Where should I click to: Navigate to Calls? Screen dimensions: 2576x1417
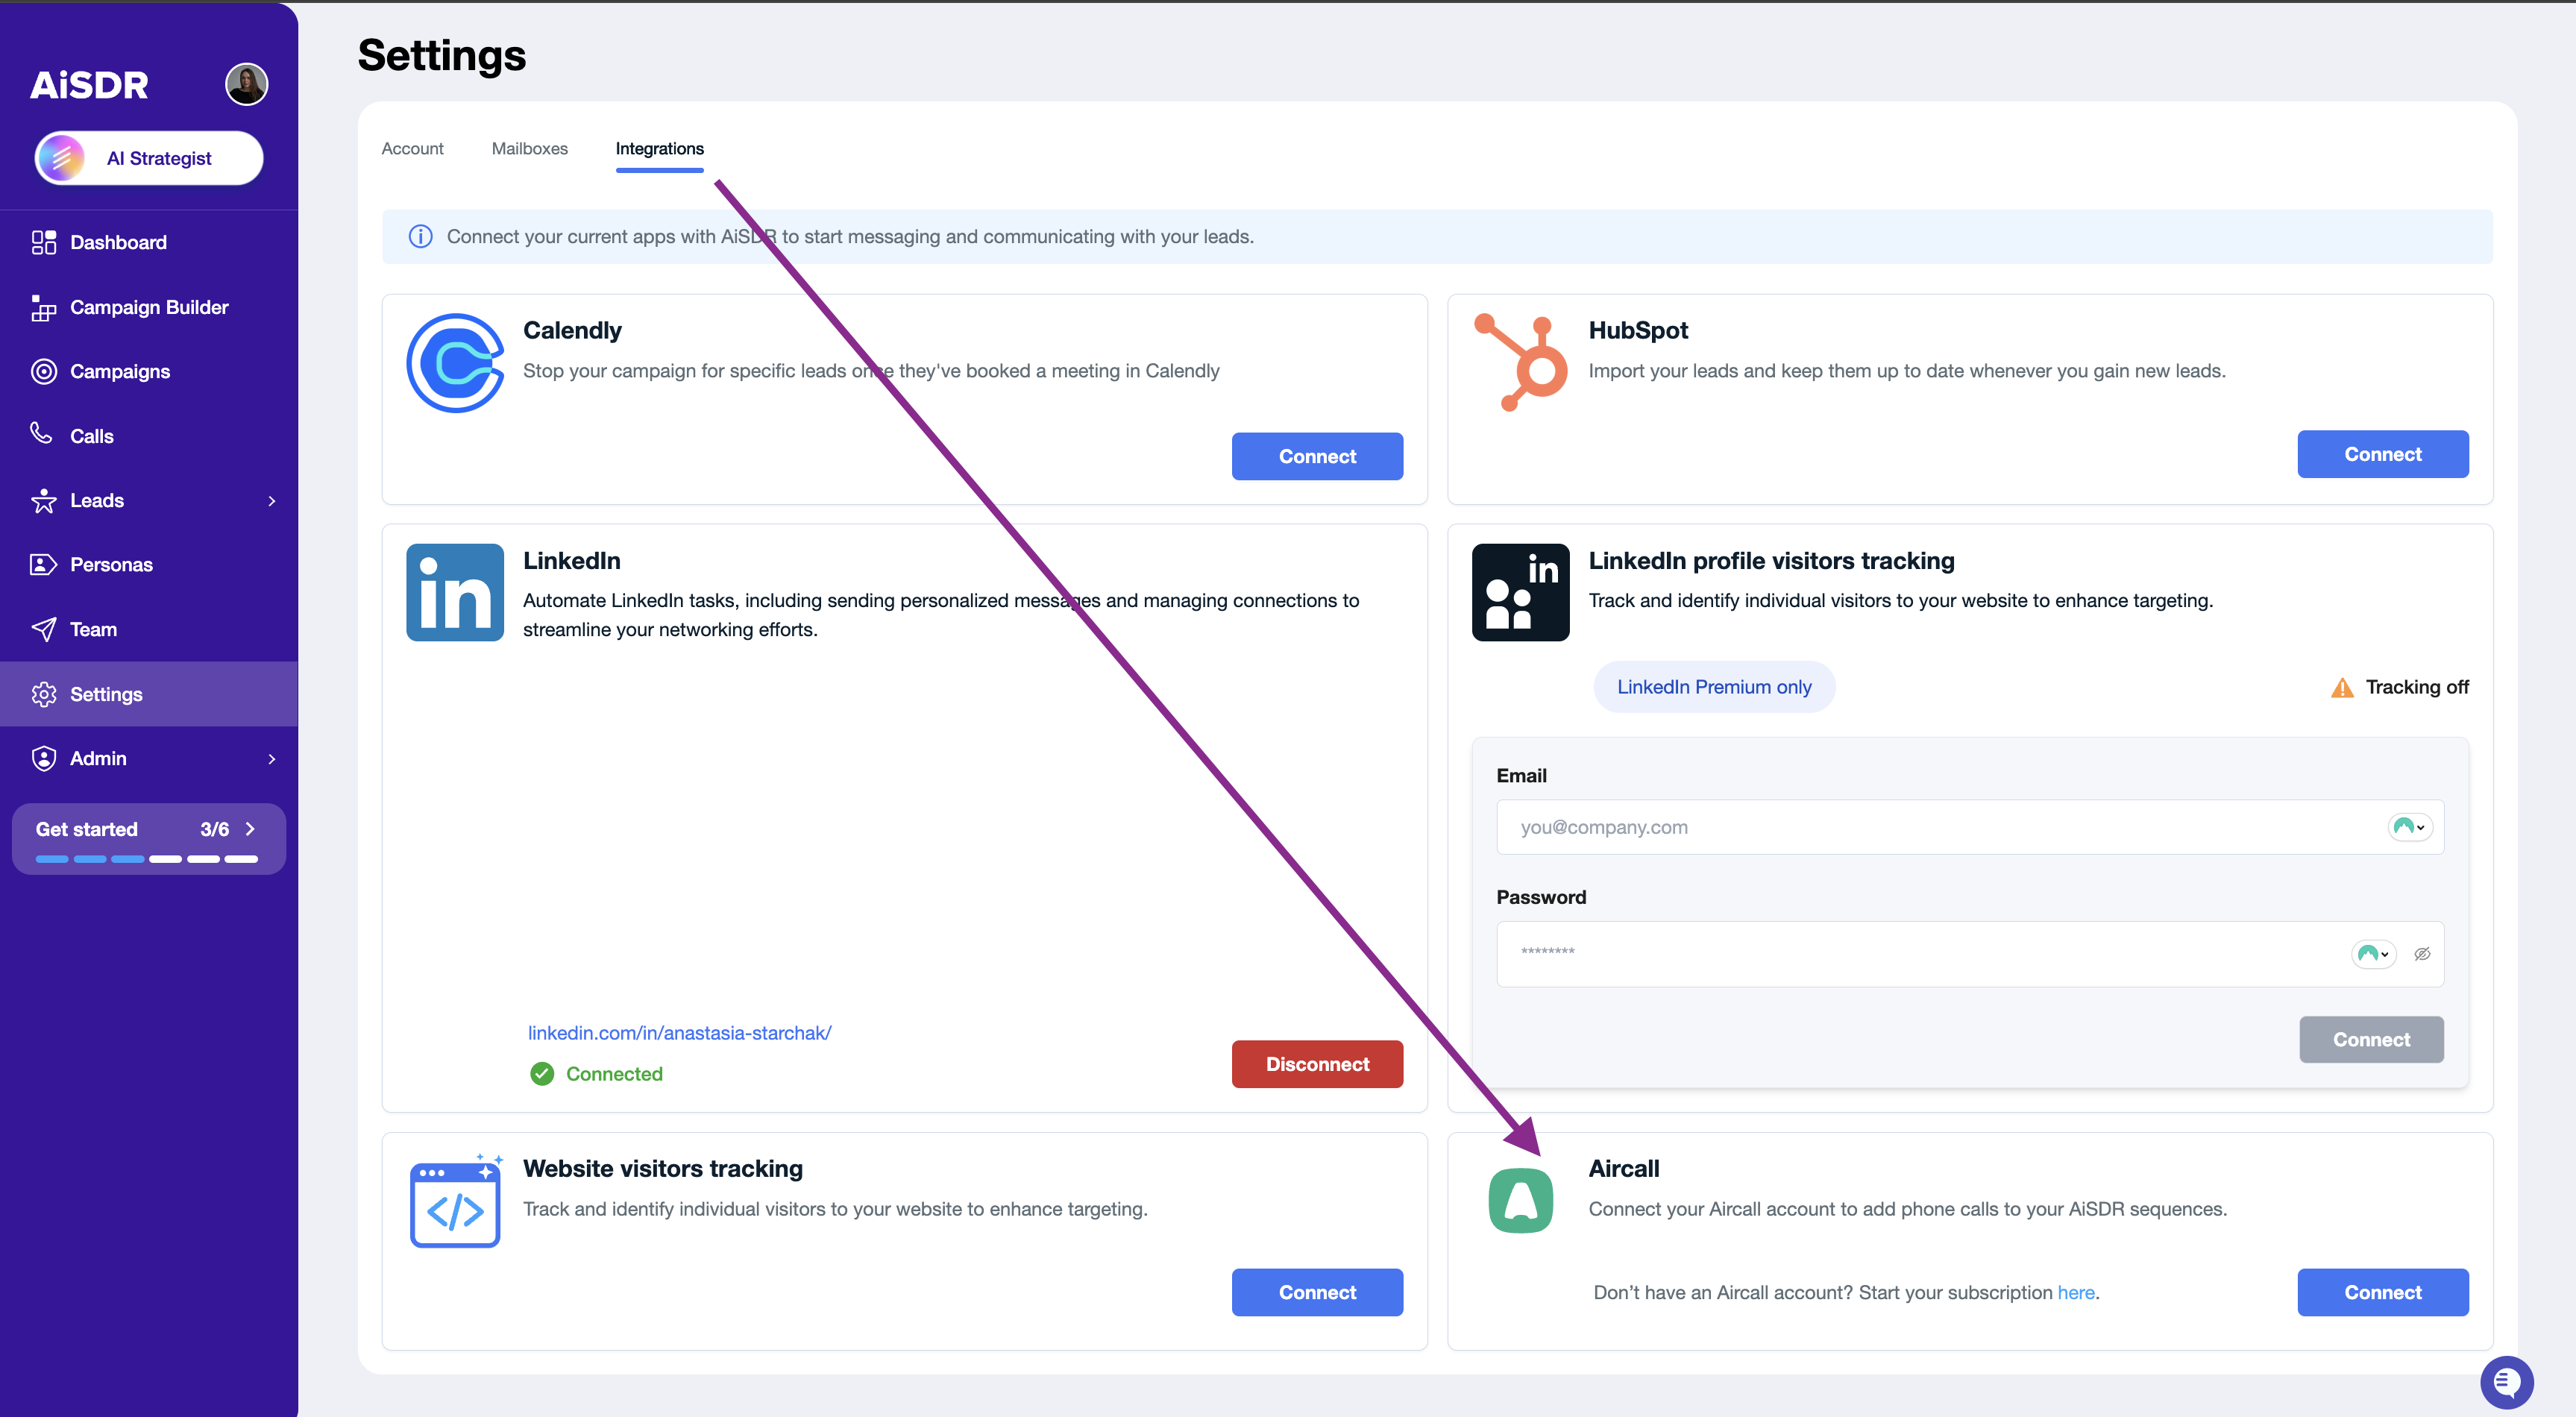coord(149,436)
